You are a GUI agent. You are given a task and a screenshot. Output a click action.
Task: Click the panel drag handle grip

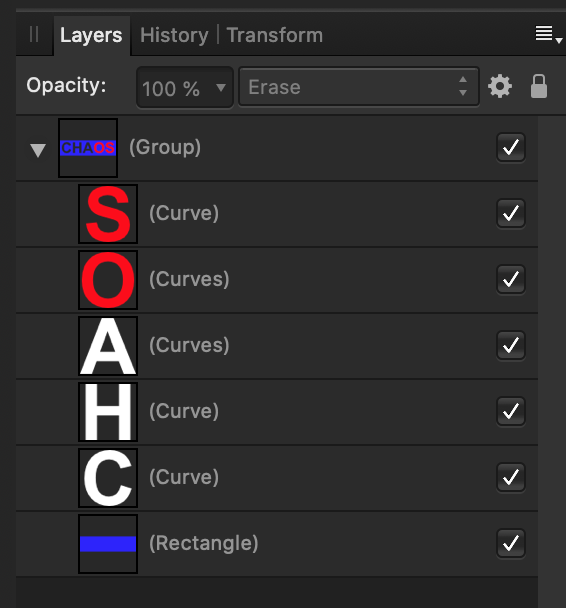(x=34, y=35)
